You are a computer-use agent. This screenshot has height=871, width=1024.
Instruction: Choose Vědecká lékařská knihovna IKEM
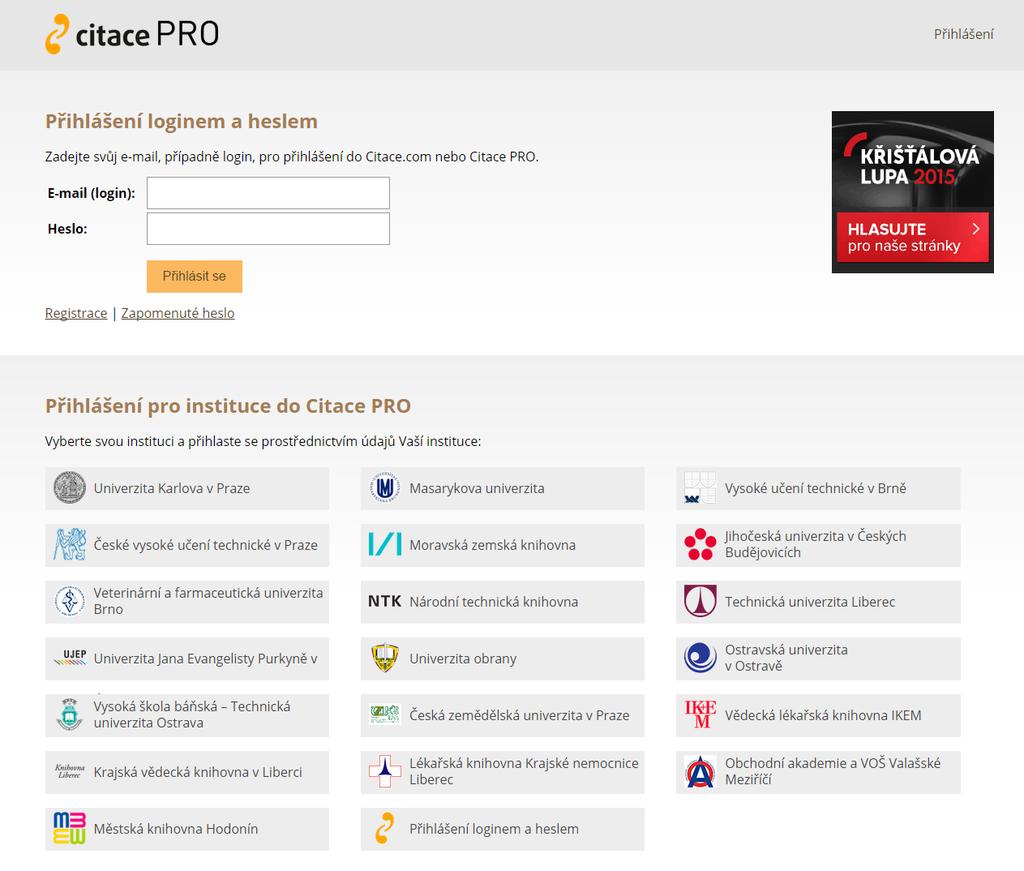click(818, 716)
